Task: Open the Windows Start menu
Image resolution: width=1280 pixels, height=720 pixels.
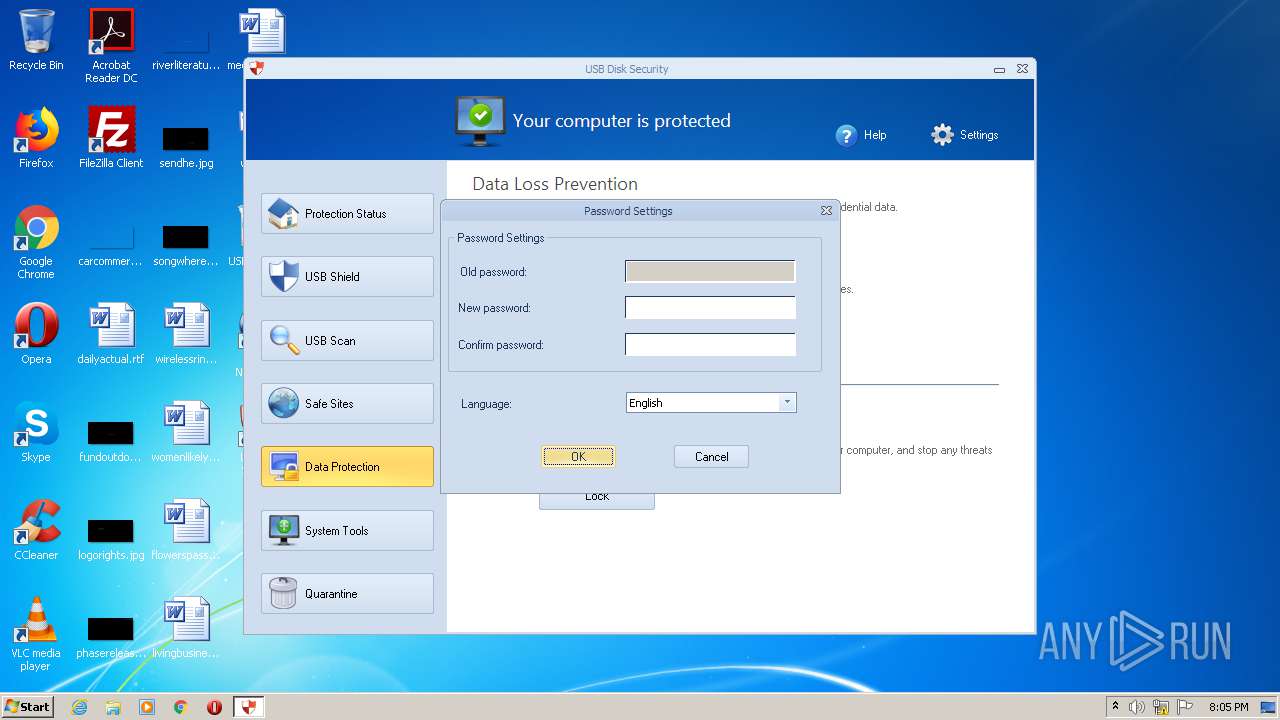Action: click(28, 707)
